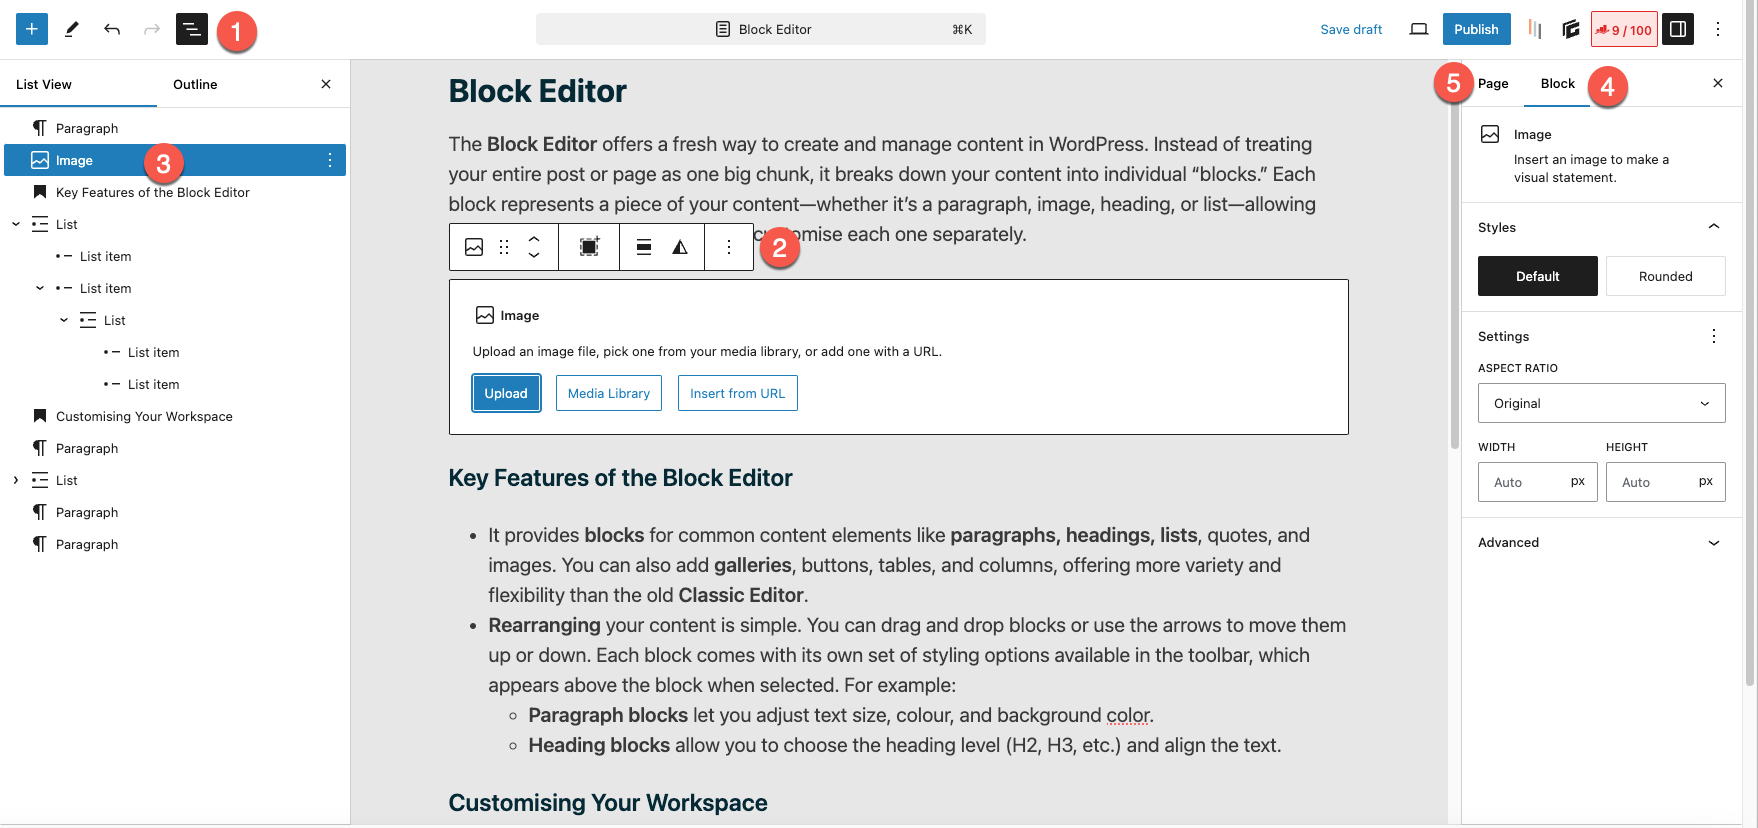Click the drag handle in block toolbar

coord(504,247)
